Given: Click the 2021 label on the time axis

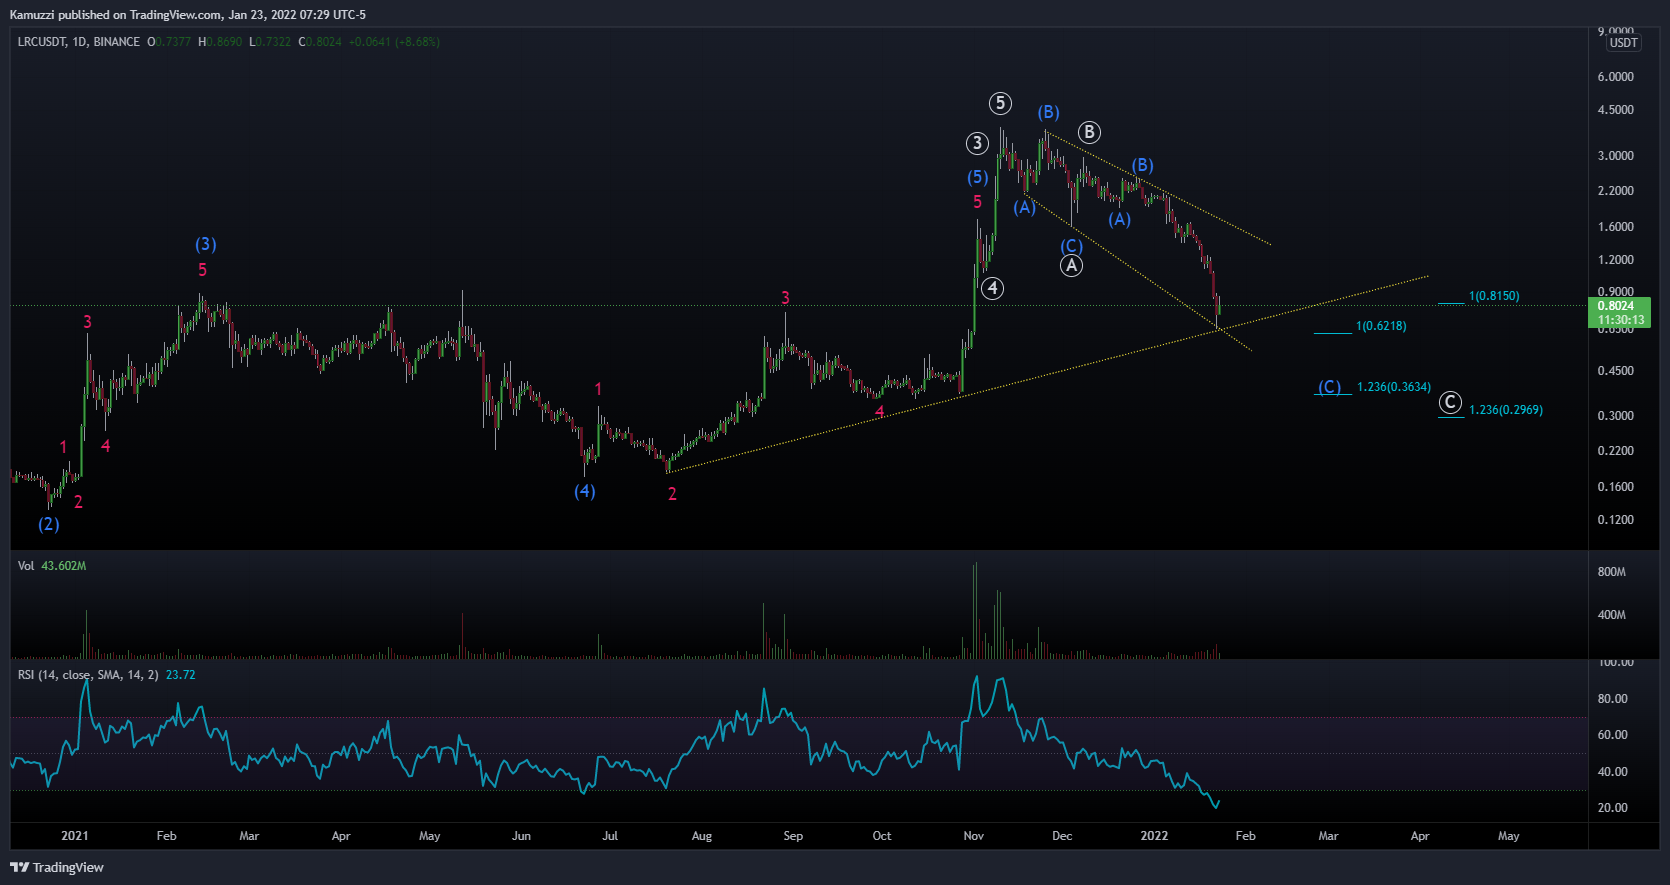Looking at the screenshot, I should click(75, 836).
